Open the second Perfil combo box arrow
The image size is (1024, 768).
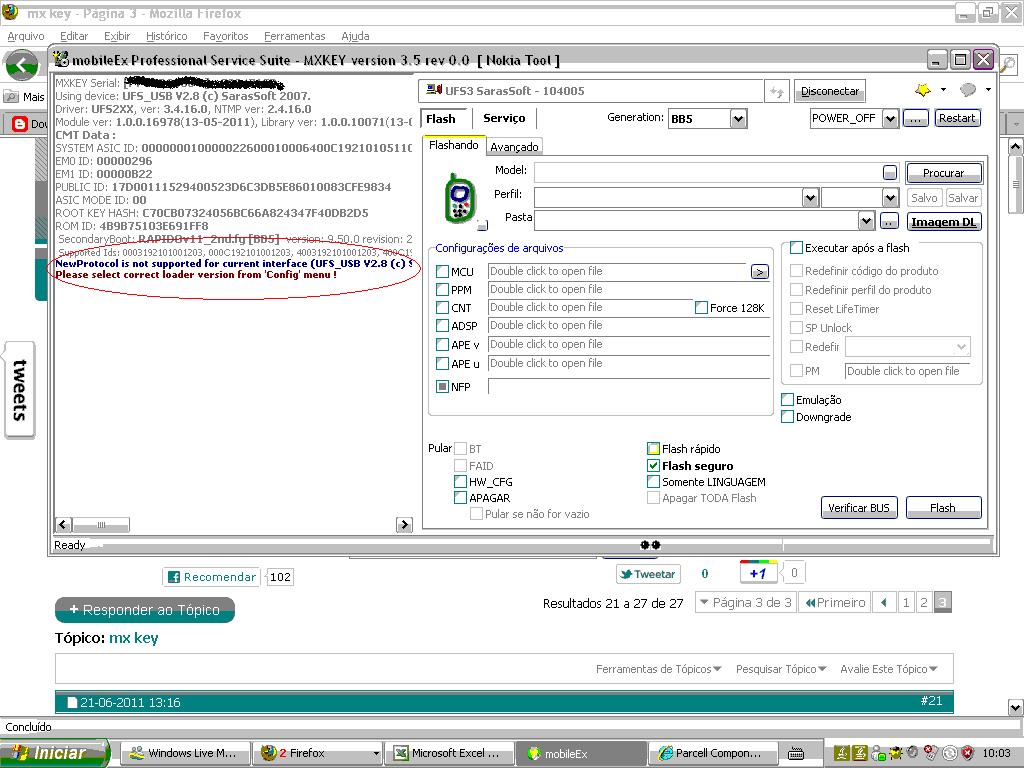(891, 197)
